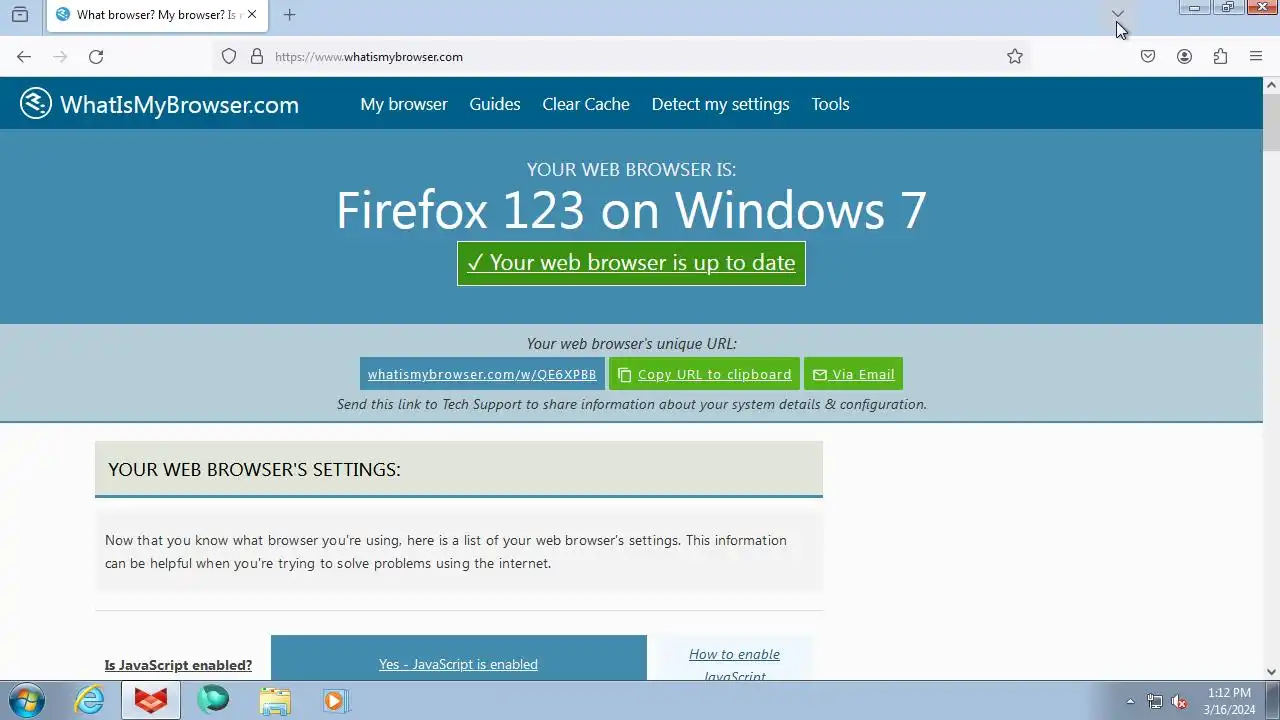Screen dimensions: 1280x720
Task: Click Is JavaScript enabled? link
Action: point(178,665)
